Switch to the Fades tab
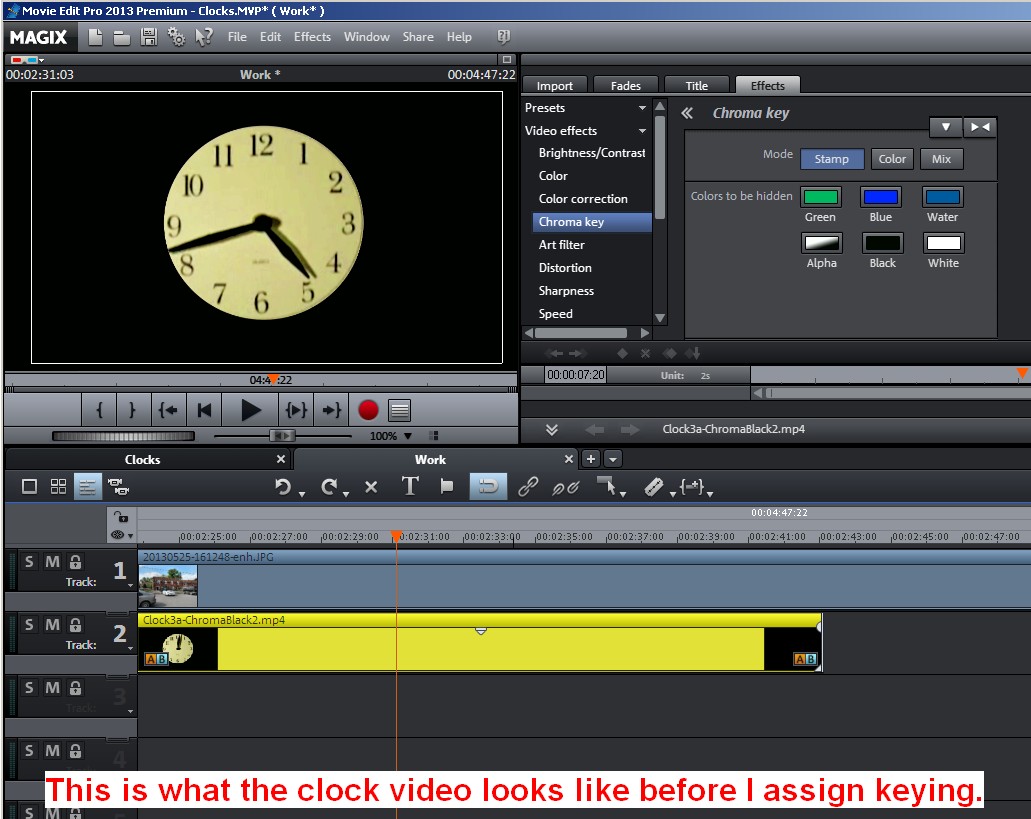1031x819 pixels. [626, 85]
